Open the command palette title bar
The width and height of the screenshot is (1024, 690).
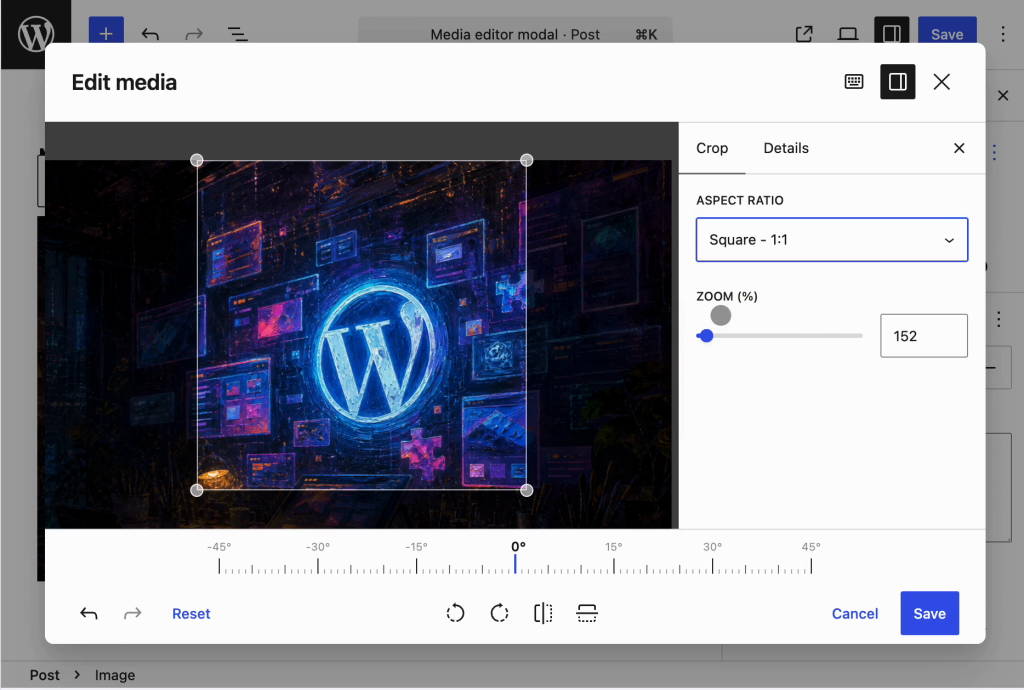click(515, 32)
